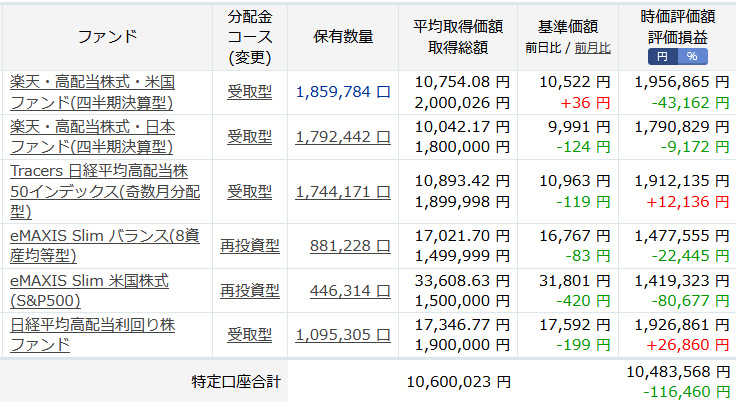Select total market value 10,483,568 円
The width and height of the screenshot is (736, 402).
coord(678,372)
